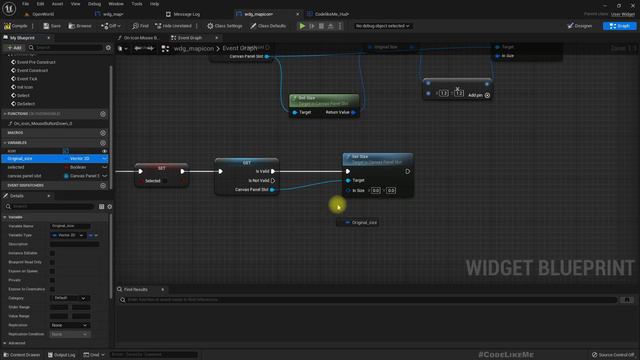
Task: Focus the My Blueprint search field
Action: coord(65,47)
